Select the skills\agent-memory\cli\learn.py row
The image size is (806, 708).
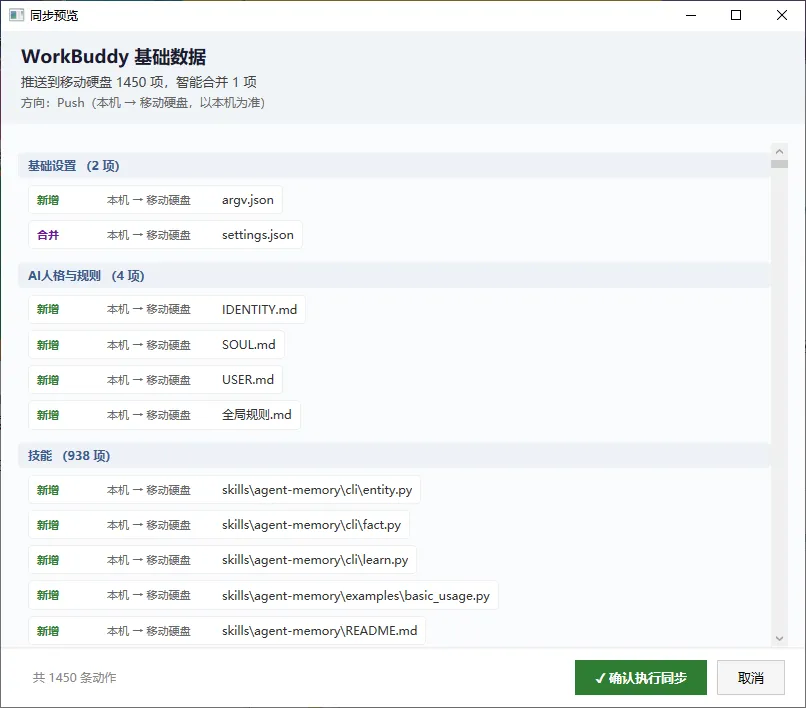click(223, 560)
